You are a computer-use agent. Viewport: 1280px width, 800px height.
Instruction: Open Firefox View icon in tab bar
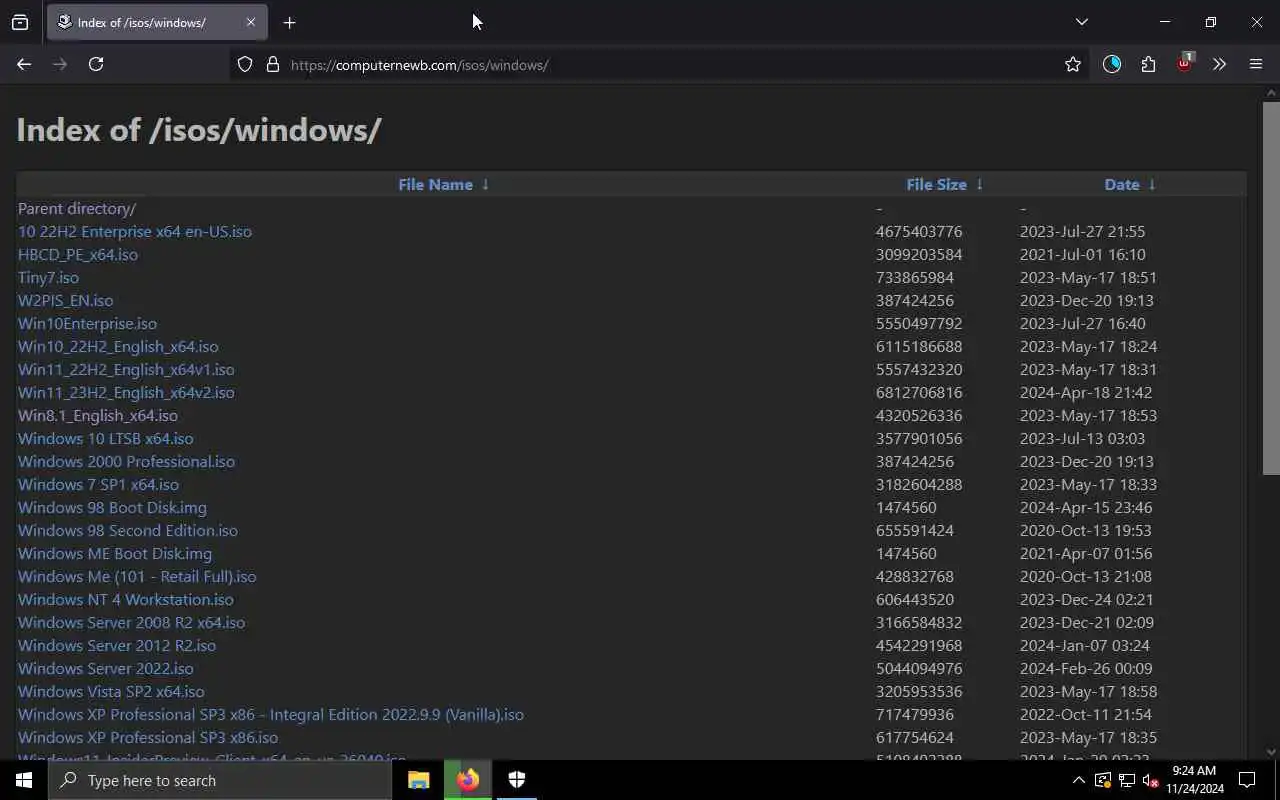point(20,22)
